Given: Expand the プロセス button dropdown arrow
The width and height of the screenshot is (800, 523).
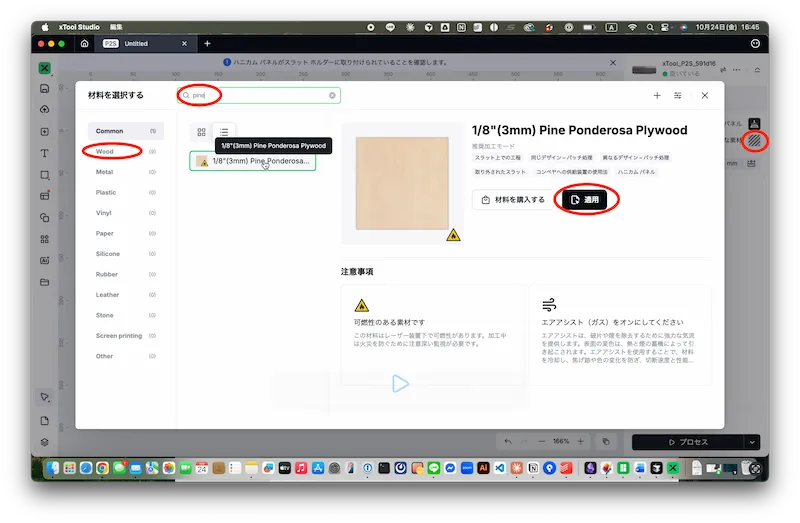Looking at the screenshot, I should tap(752, 442).
